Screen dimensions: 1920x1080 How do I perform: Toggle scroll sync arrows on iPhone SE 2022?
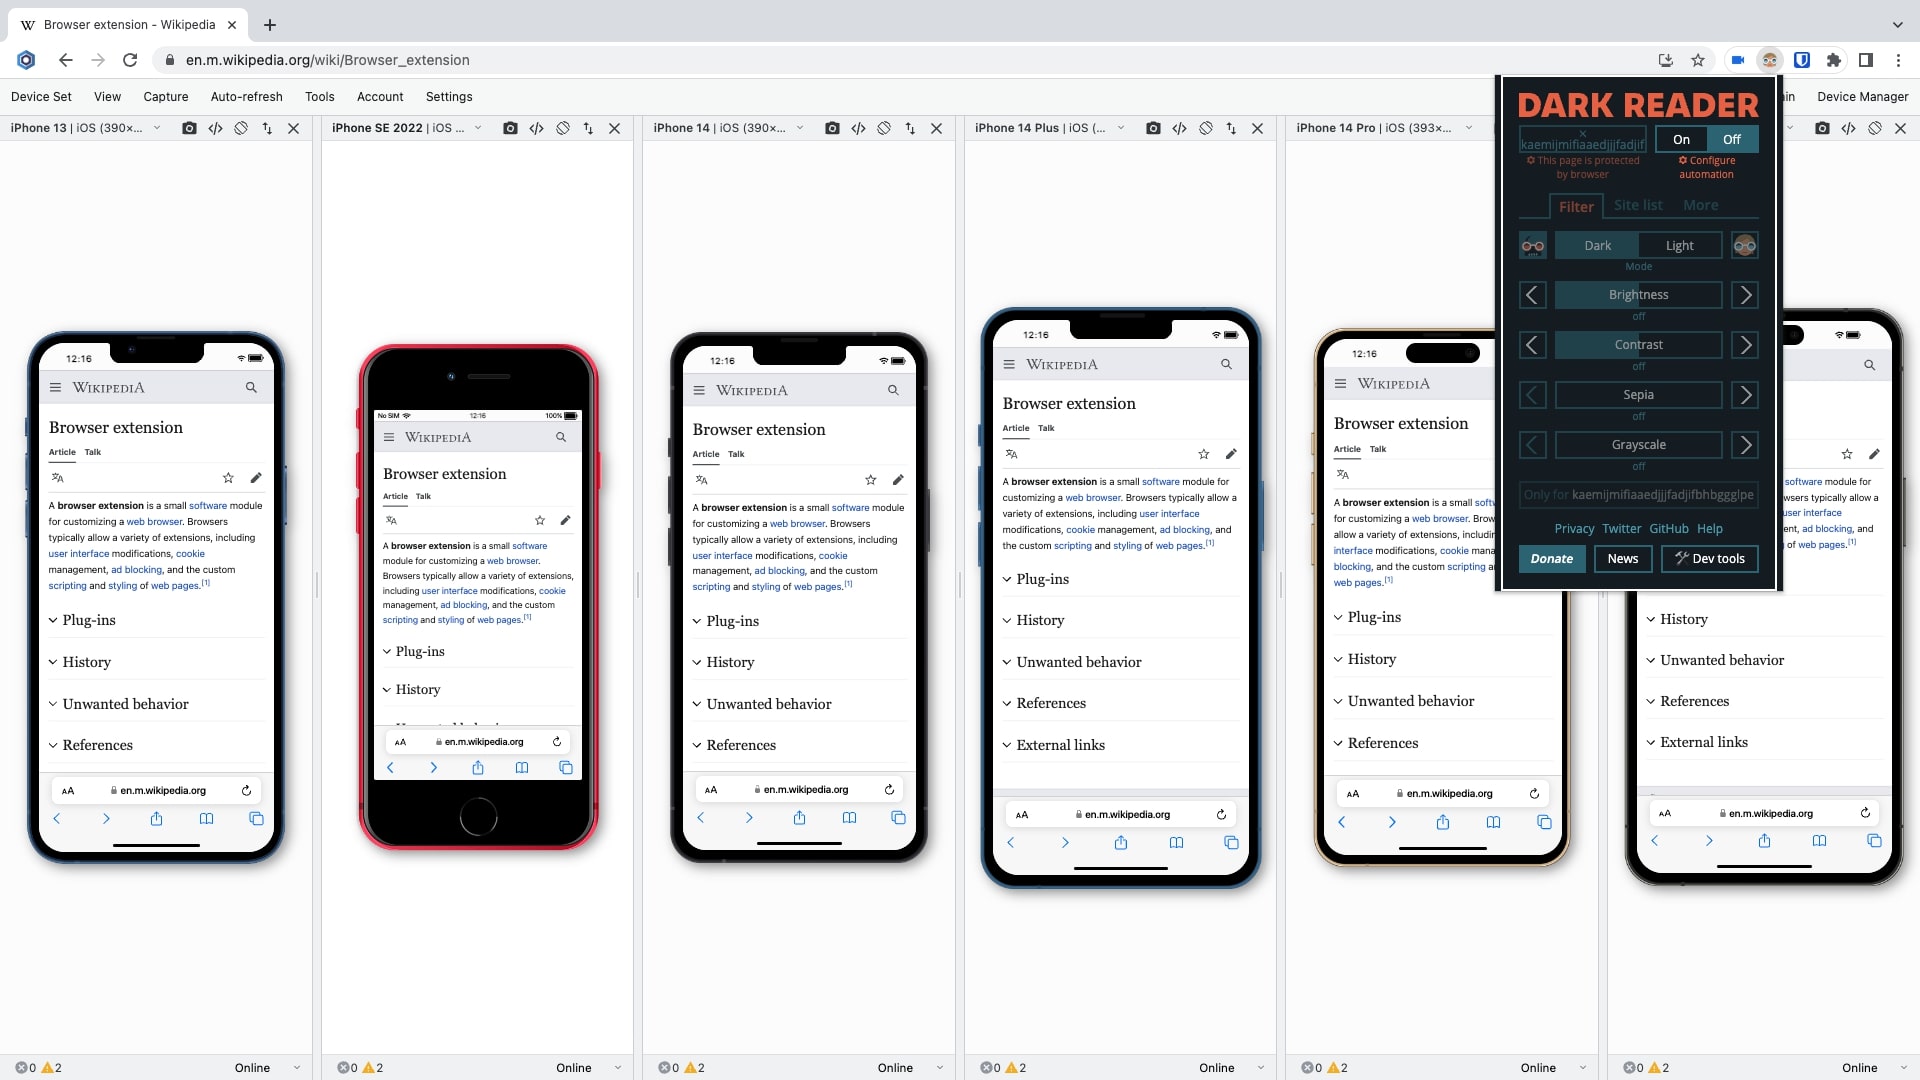pyautogui.click(x=588, y=128)
